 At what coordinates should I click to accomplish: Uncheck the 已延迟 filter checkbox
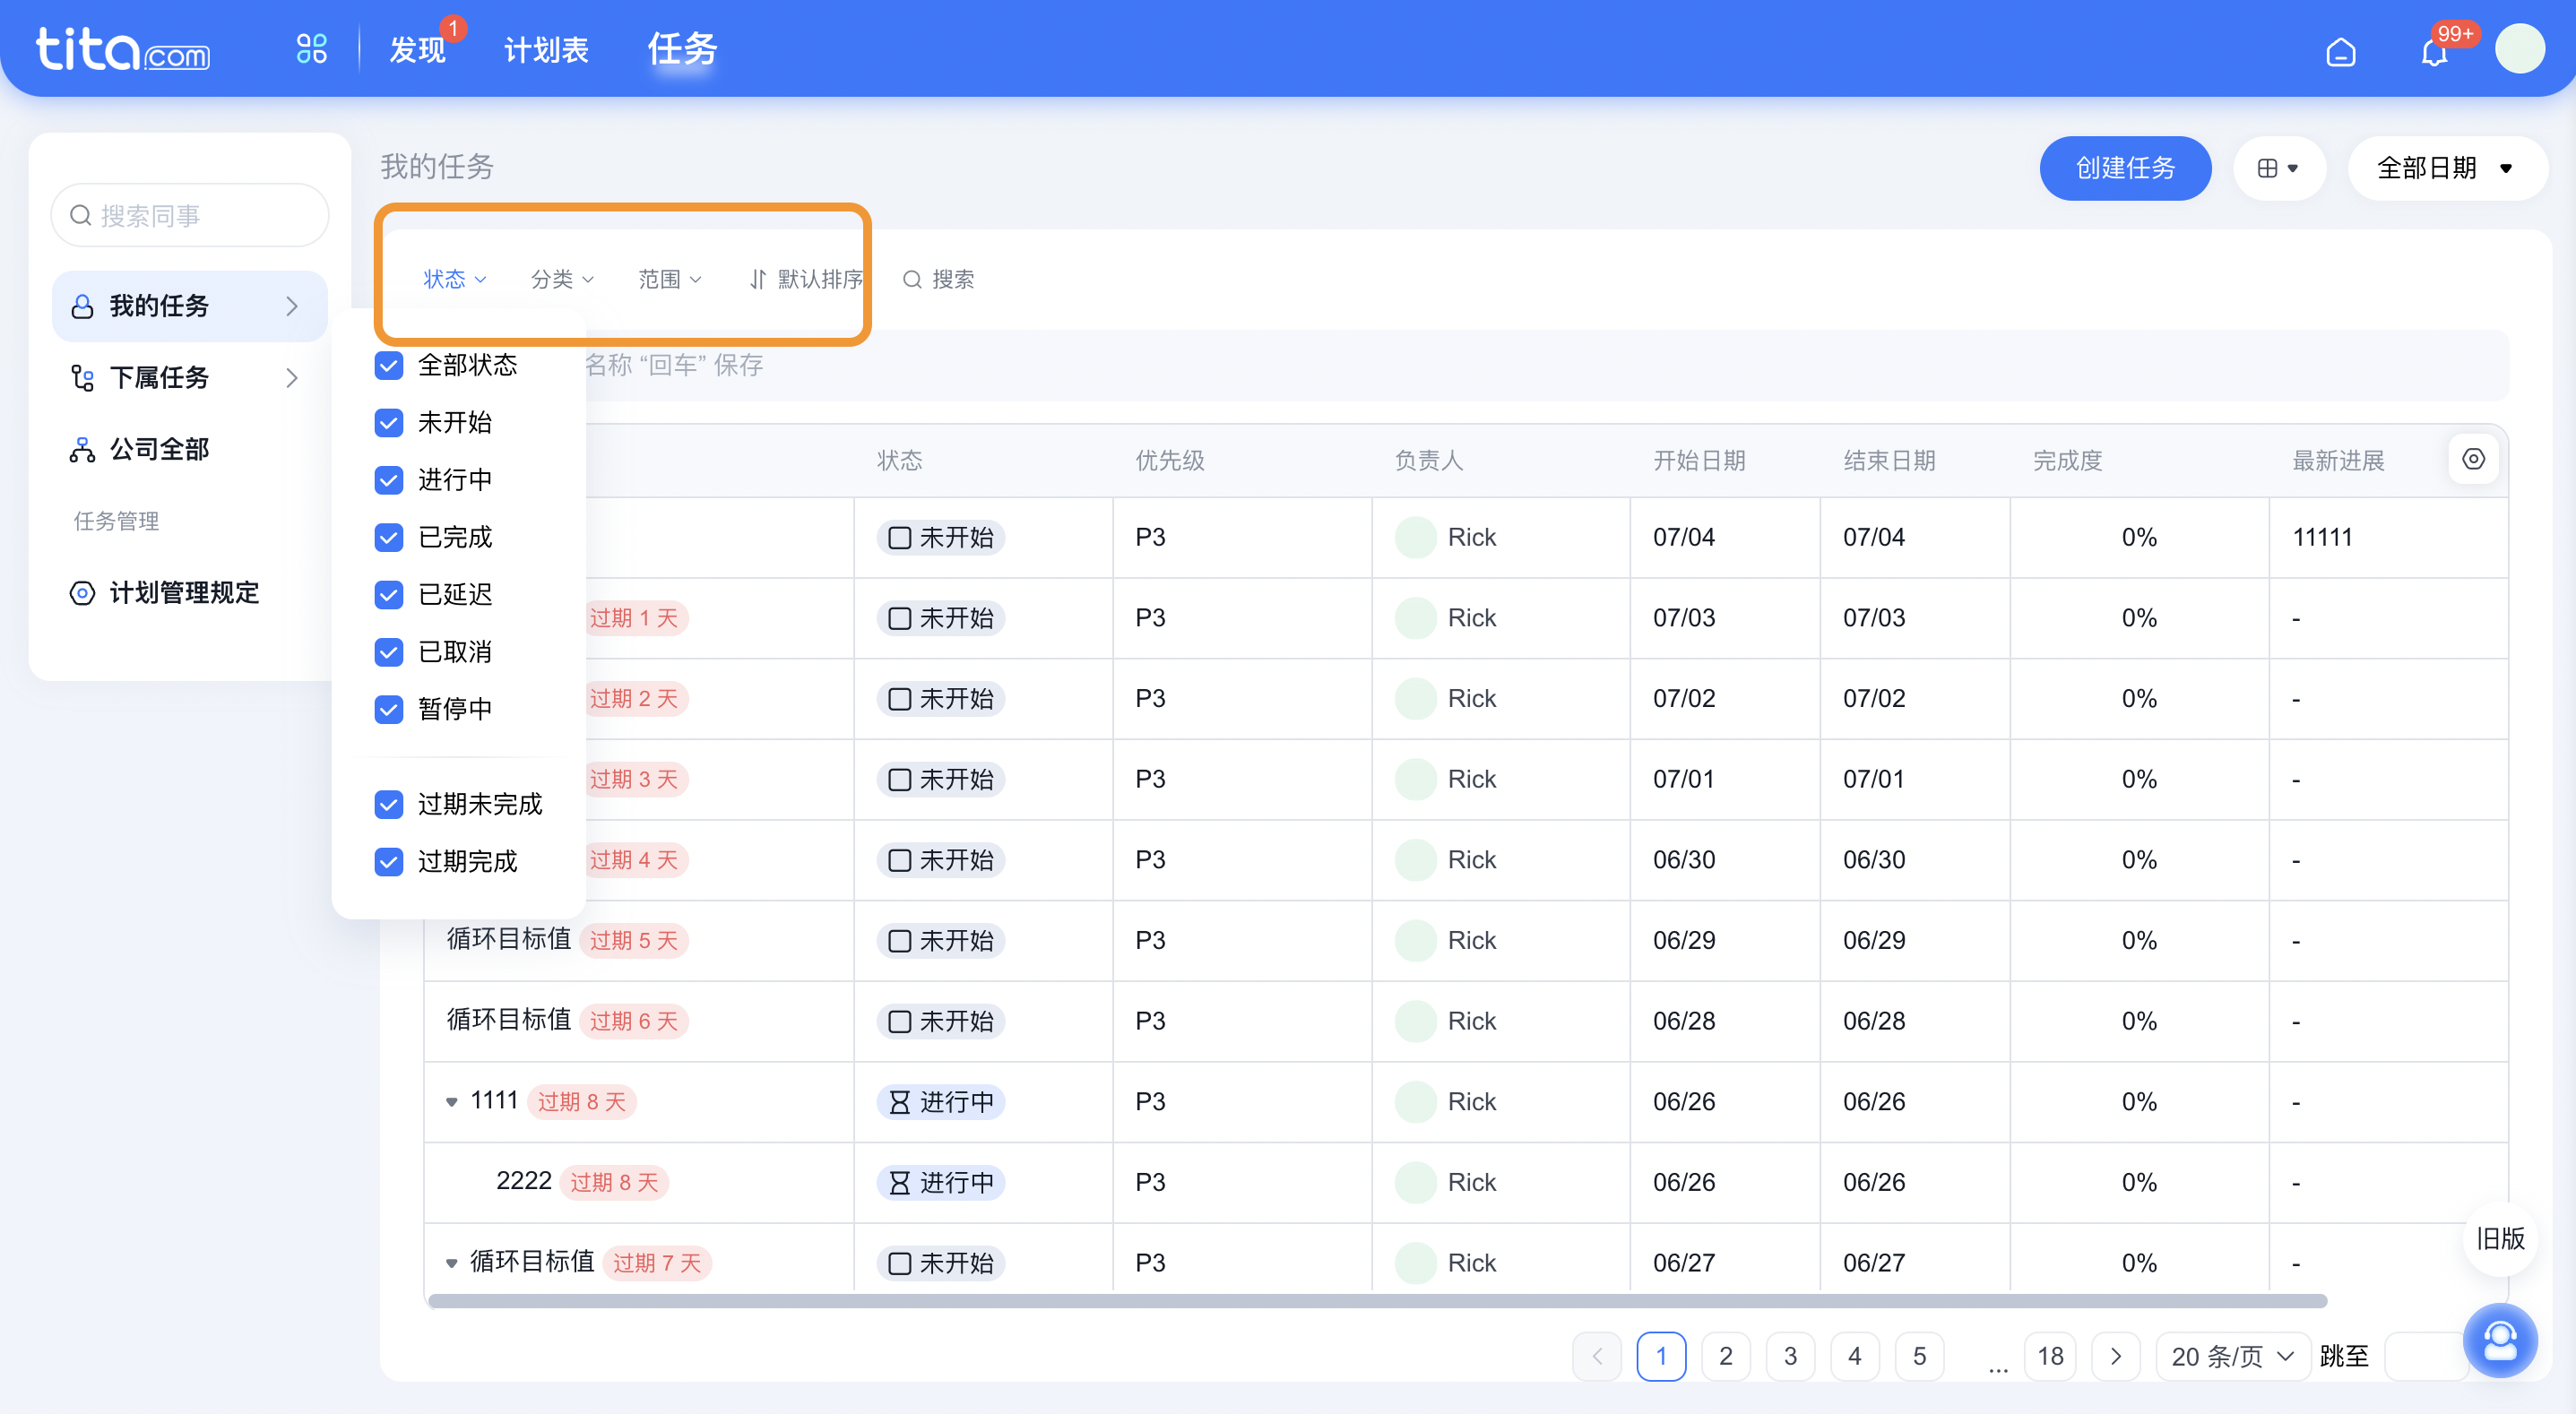click(x=389, y=595)
